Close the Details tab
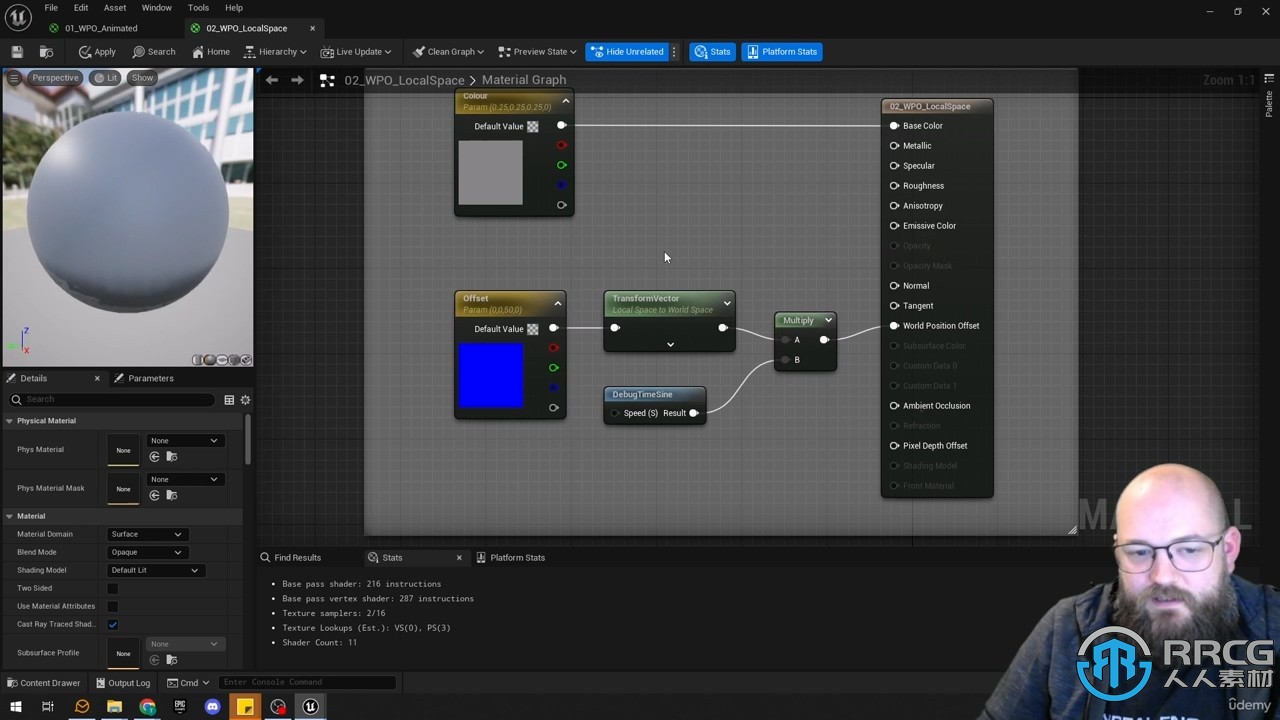 tap(97, 378)
